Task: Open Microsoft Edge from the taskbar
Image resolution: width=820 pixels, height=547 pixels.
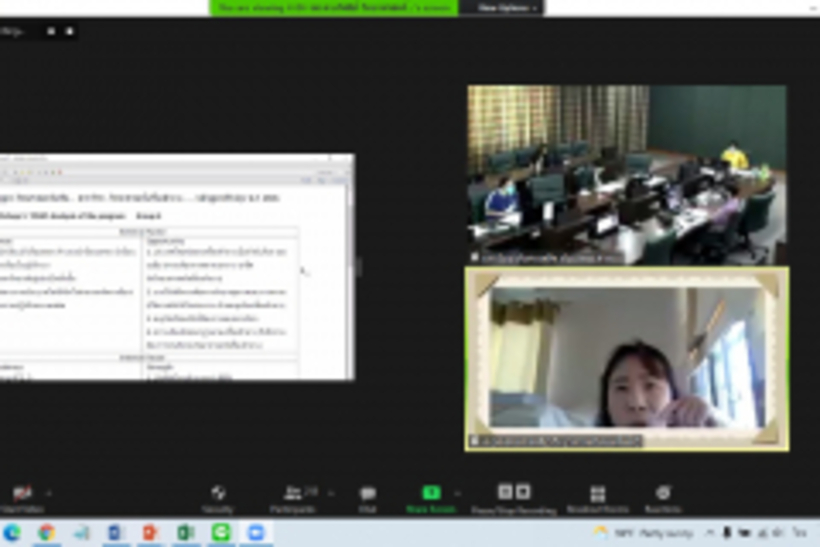Action: click(x=12, y=532)
